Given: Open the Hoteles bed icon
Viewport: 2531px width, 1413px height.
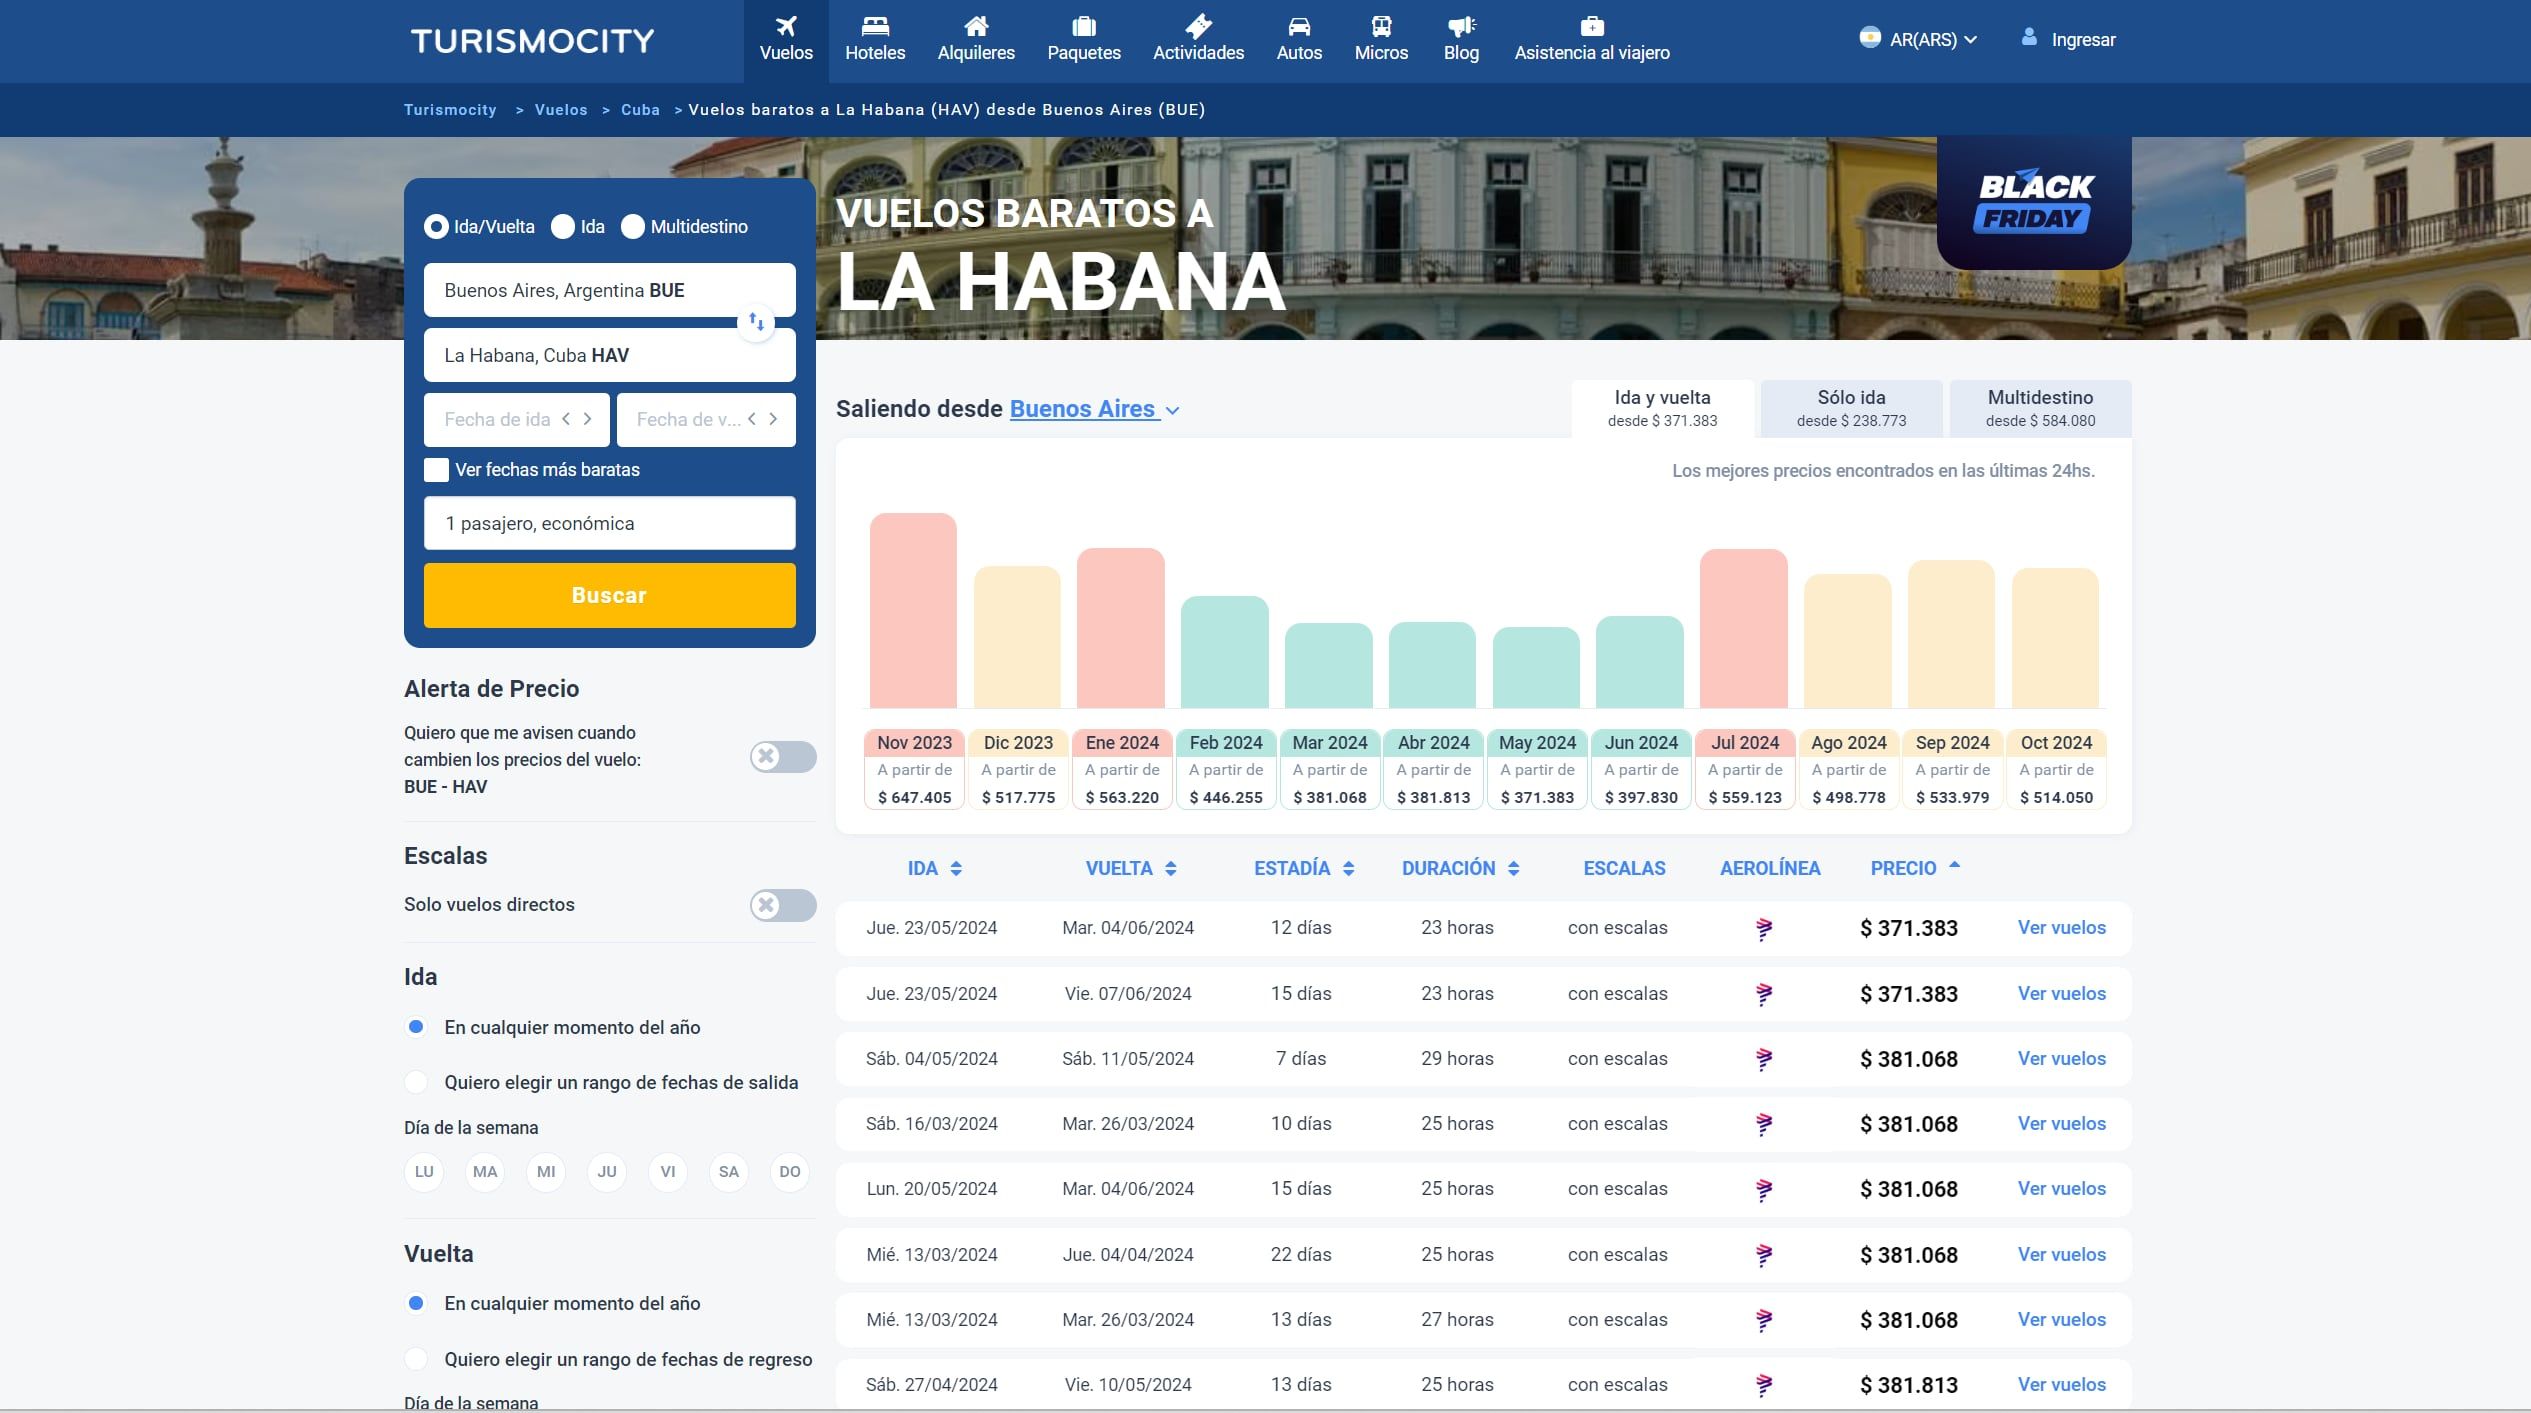Looking at the screenshot, I should (x=875, y=27).
